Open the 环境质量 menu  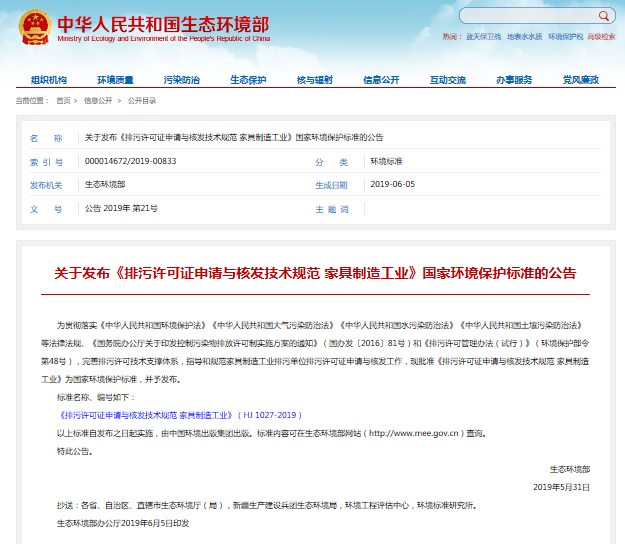[115, 79]
